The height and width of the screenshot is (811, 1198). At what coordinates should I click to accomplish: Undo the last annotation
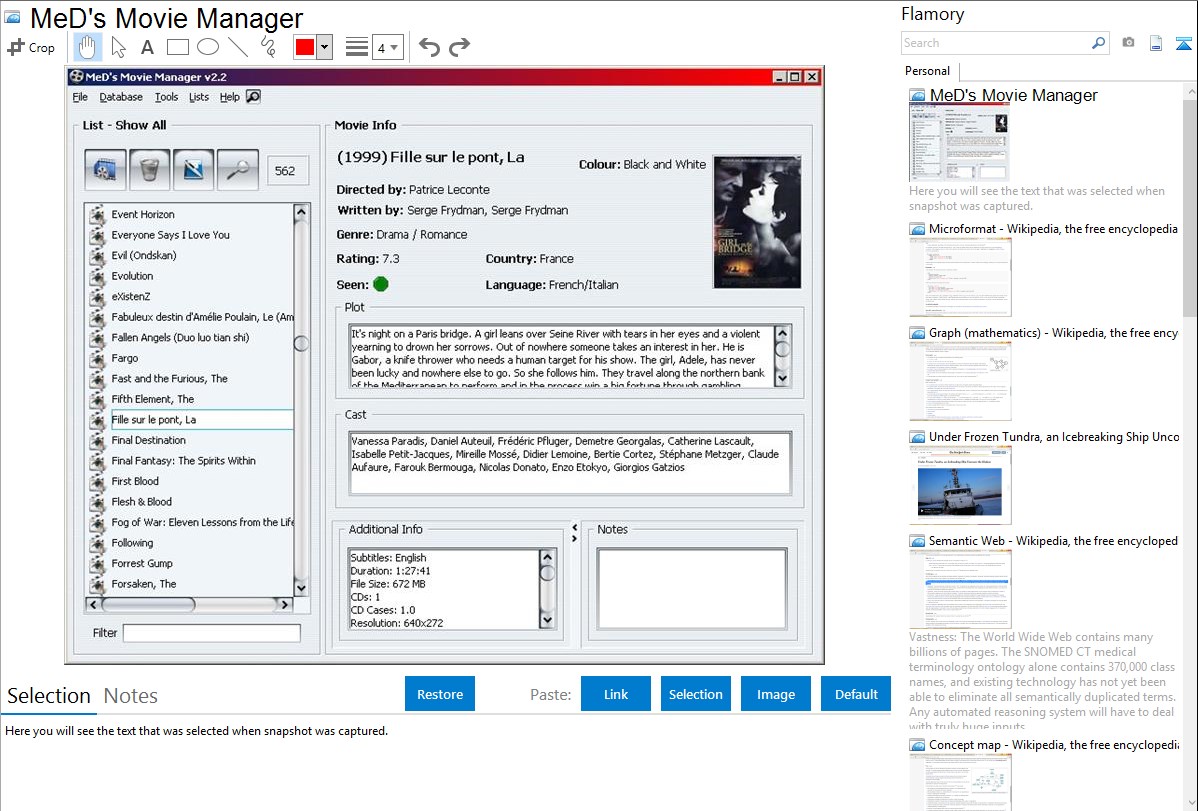[x=429, y=47]
